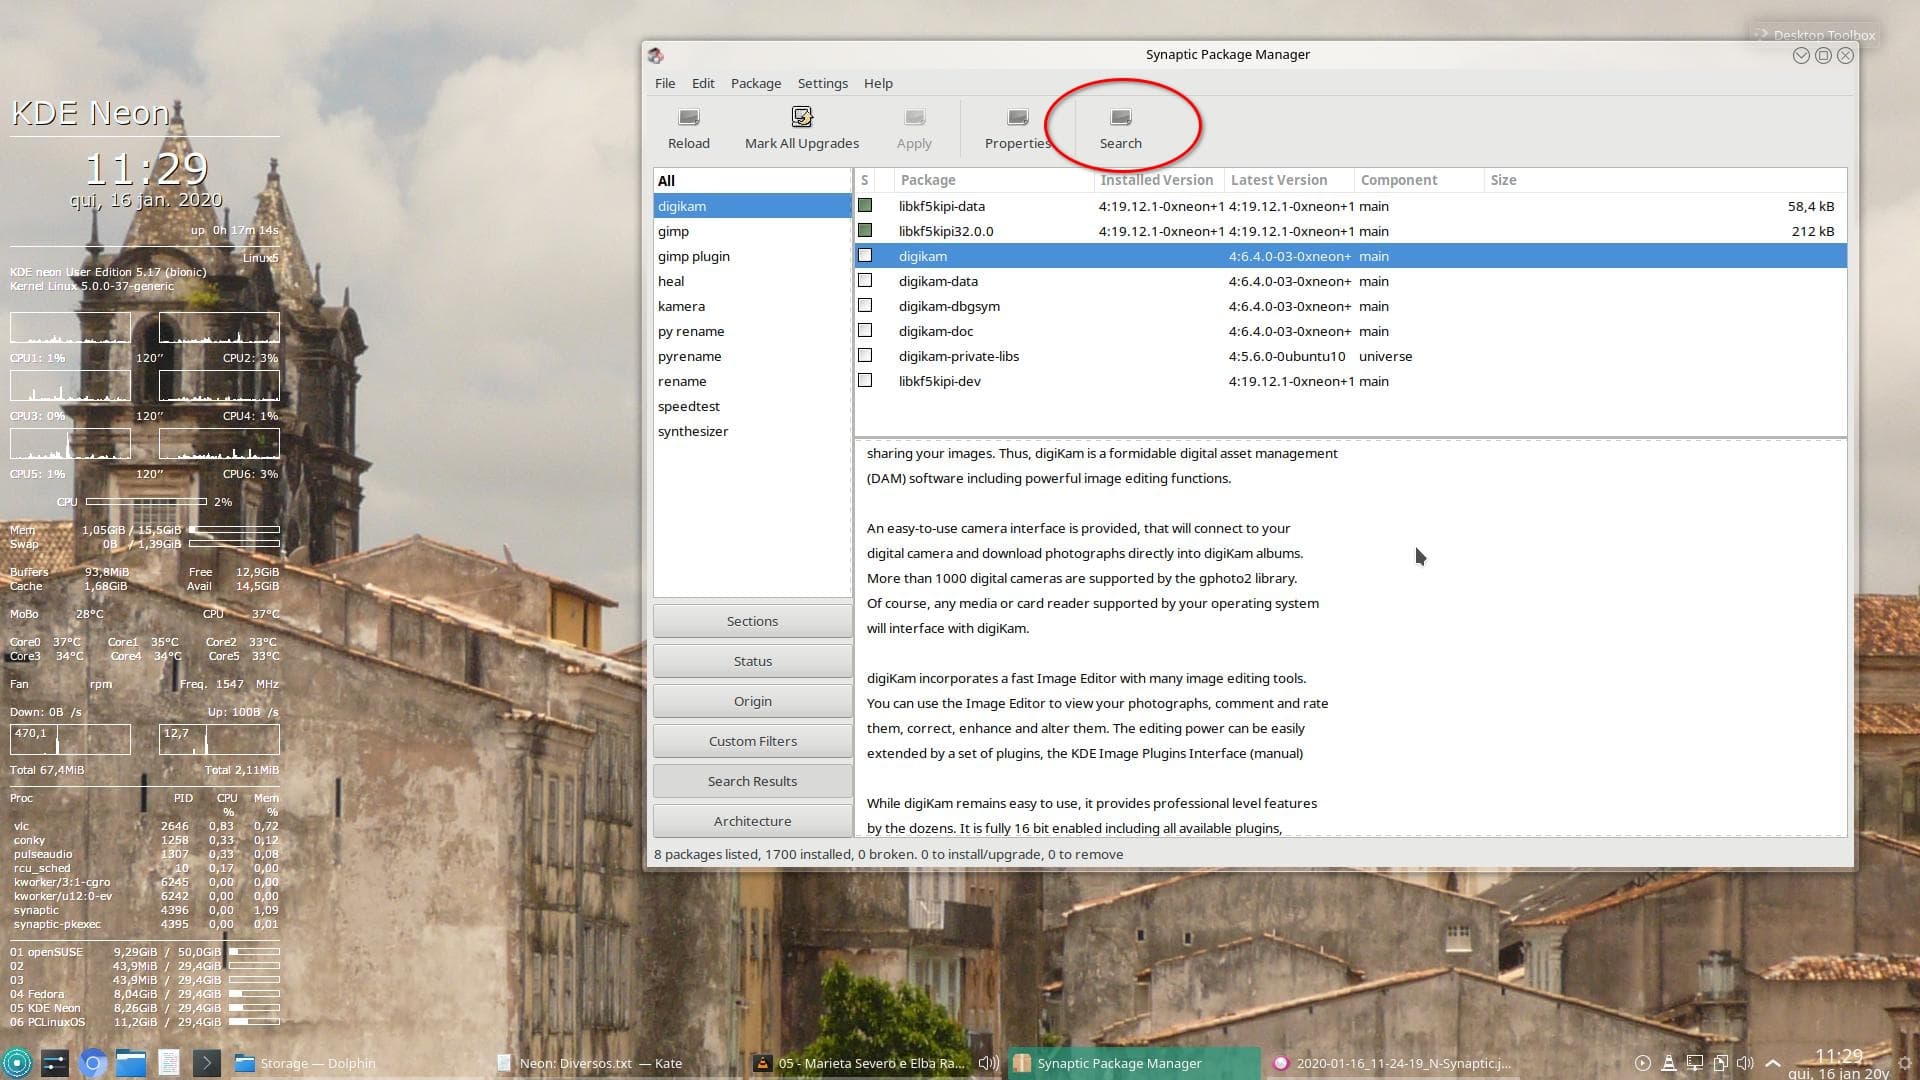This screenshot has width=1920, height=1080.
Task: Sort by the S status column
Action: pyautogui.click(x=866, y=180)
